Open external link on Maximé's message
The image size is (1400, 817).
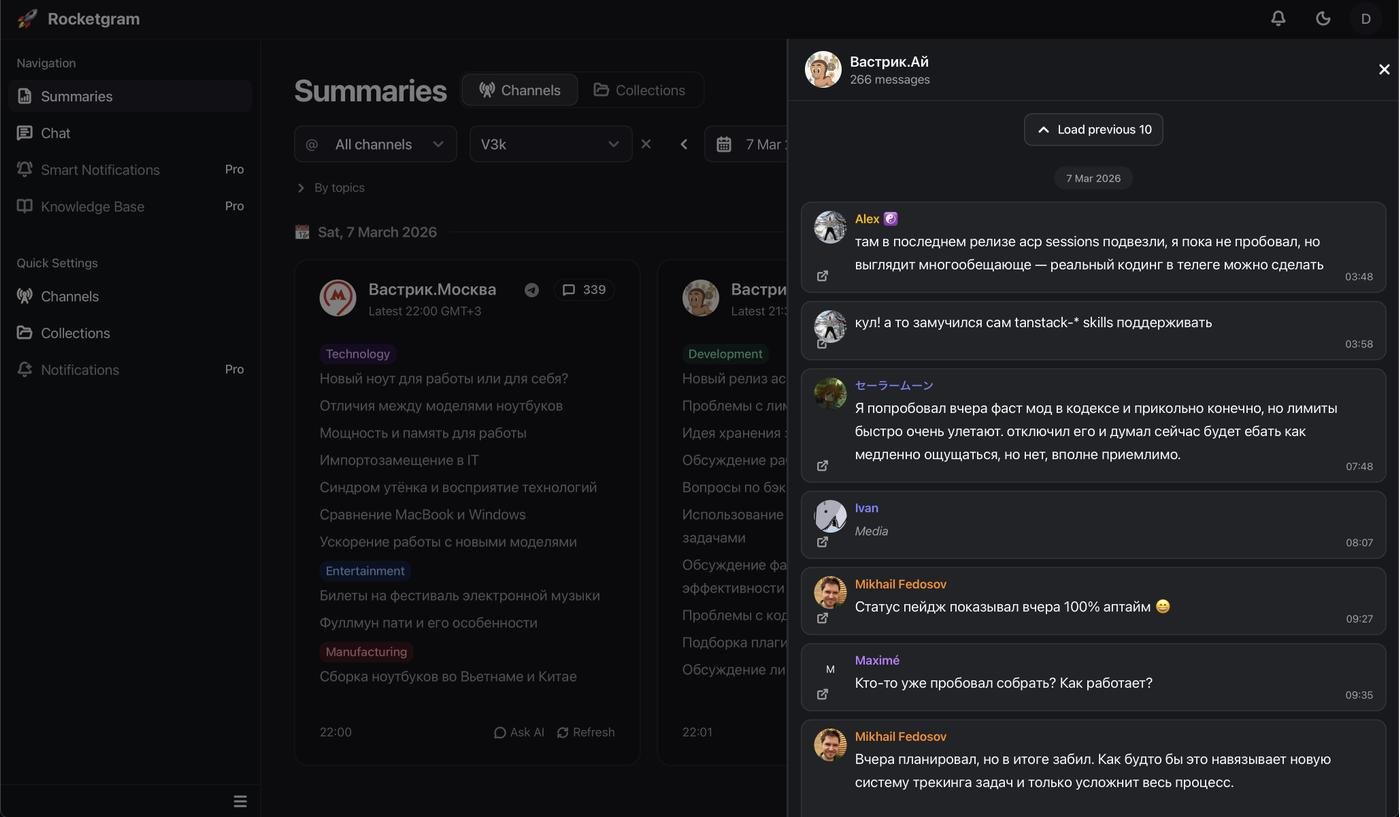pyautogui.click(x=822, y=694)
